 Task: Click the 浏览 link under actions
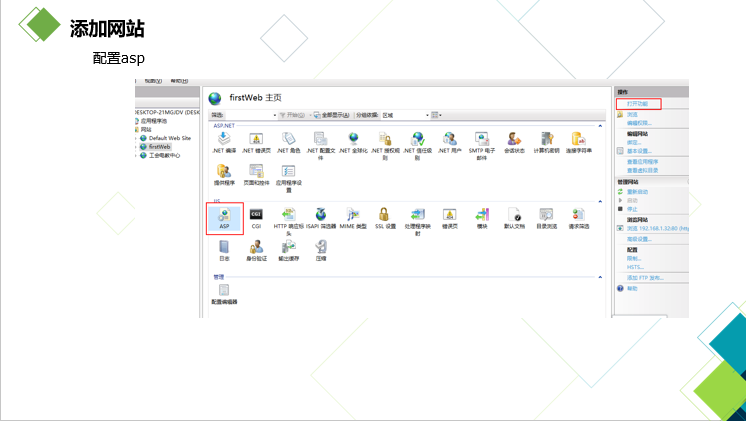point(632,115)
